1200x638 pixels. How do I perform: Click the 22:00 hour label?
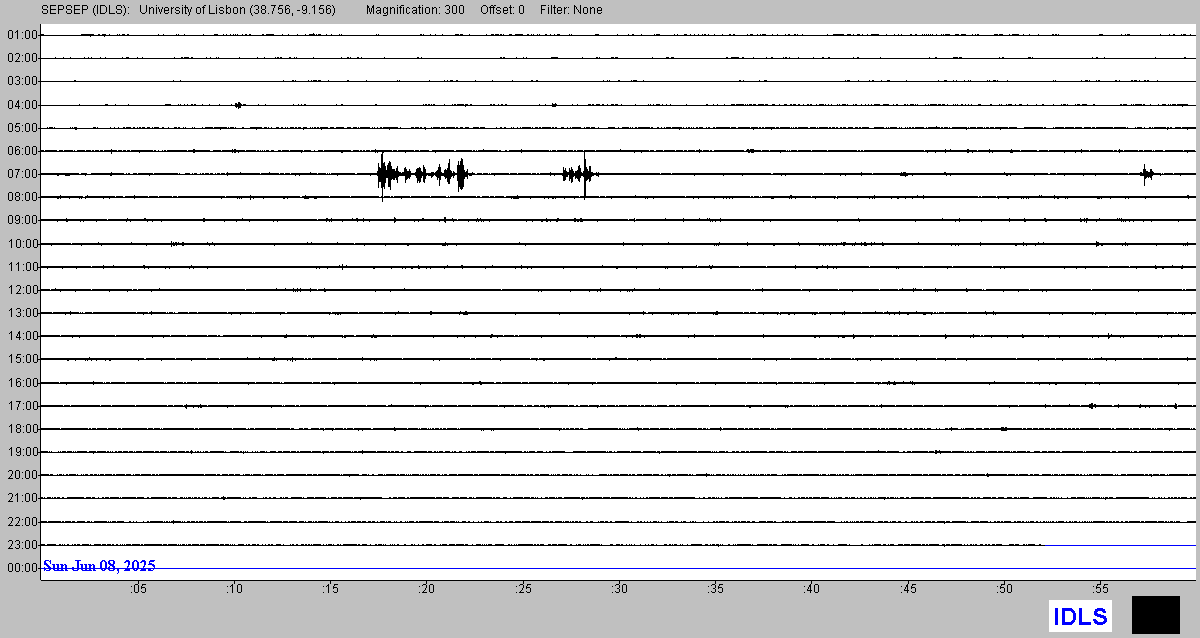coord(22,522)
